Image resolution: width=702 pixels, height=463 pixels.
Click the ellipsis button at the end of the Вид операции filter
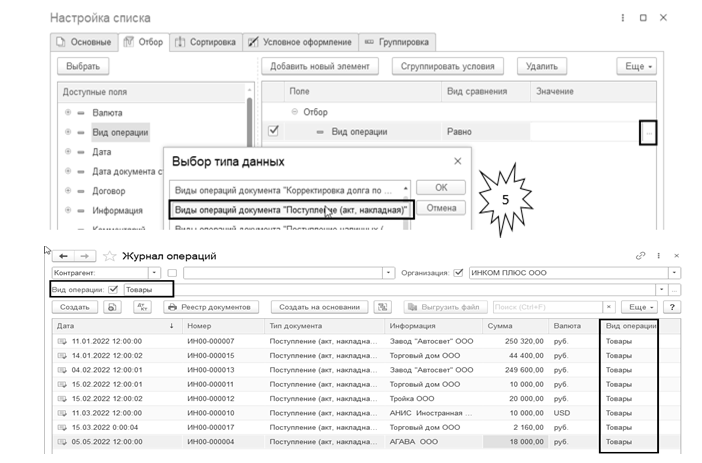click(x=674, y=290)
